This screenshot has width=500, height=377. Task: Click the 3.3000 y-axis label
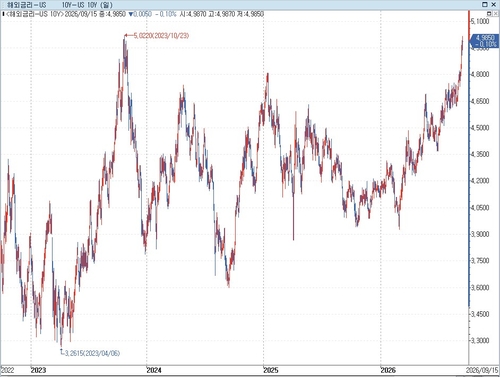480,340
